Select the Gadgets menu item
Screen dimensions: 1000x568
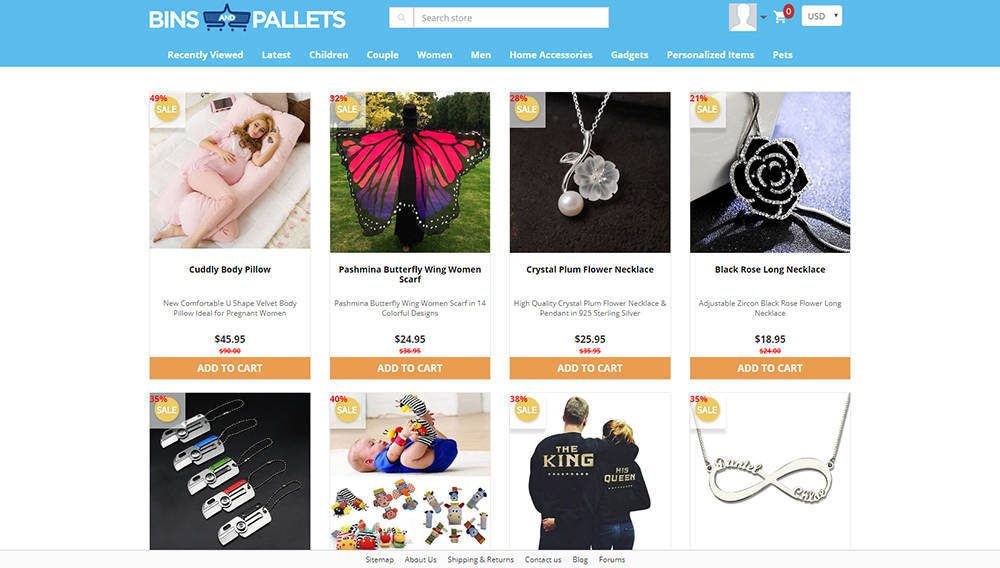tap(629, 55)
